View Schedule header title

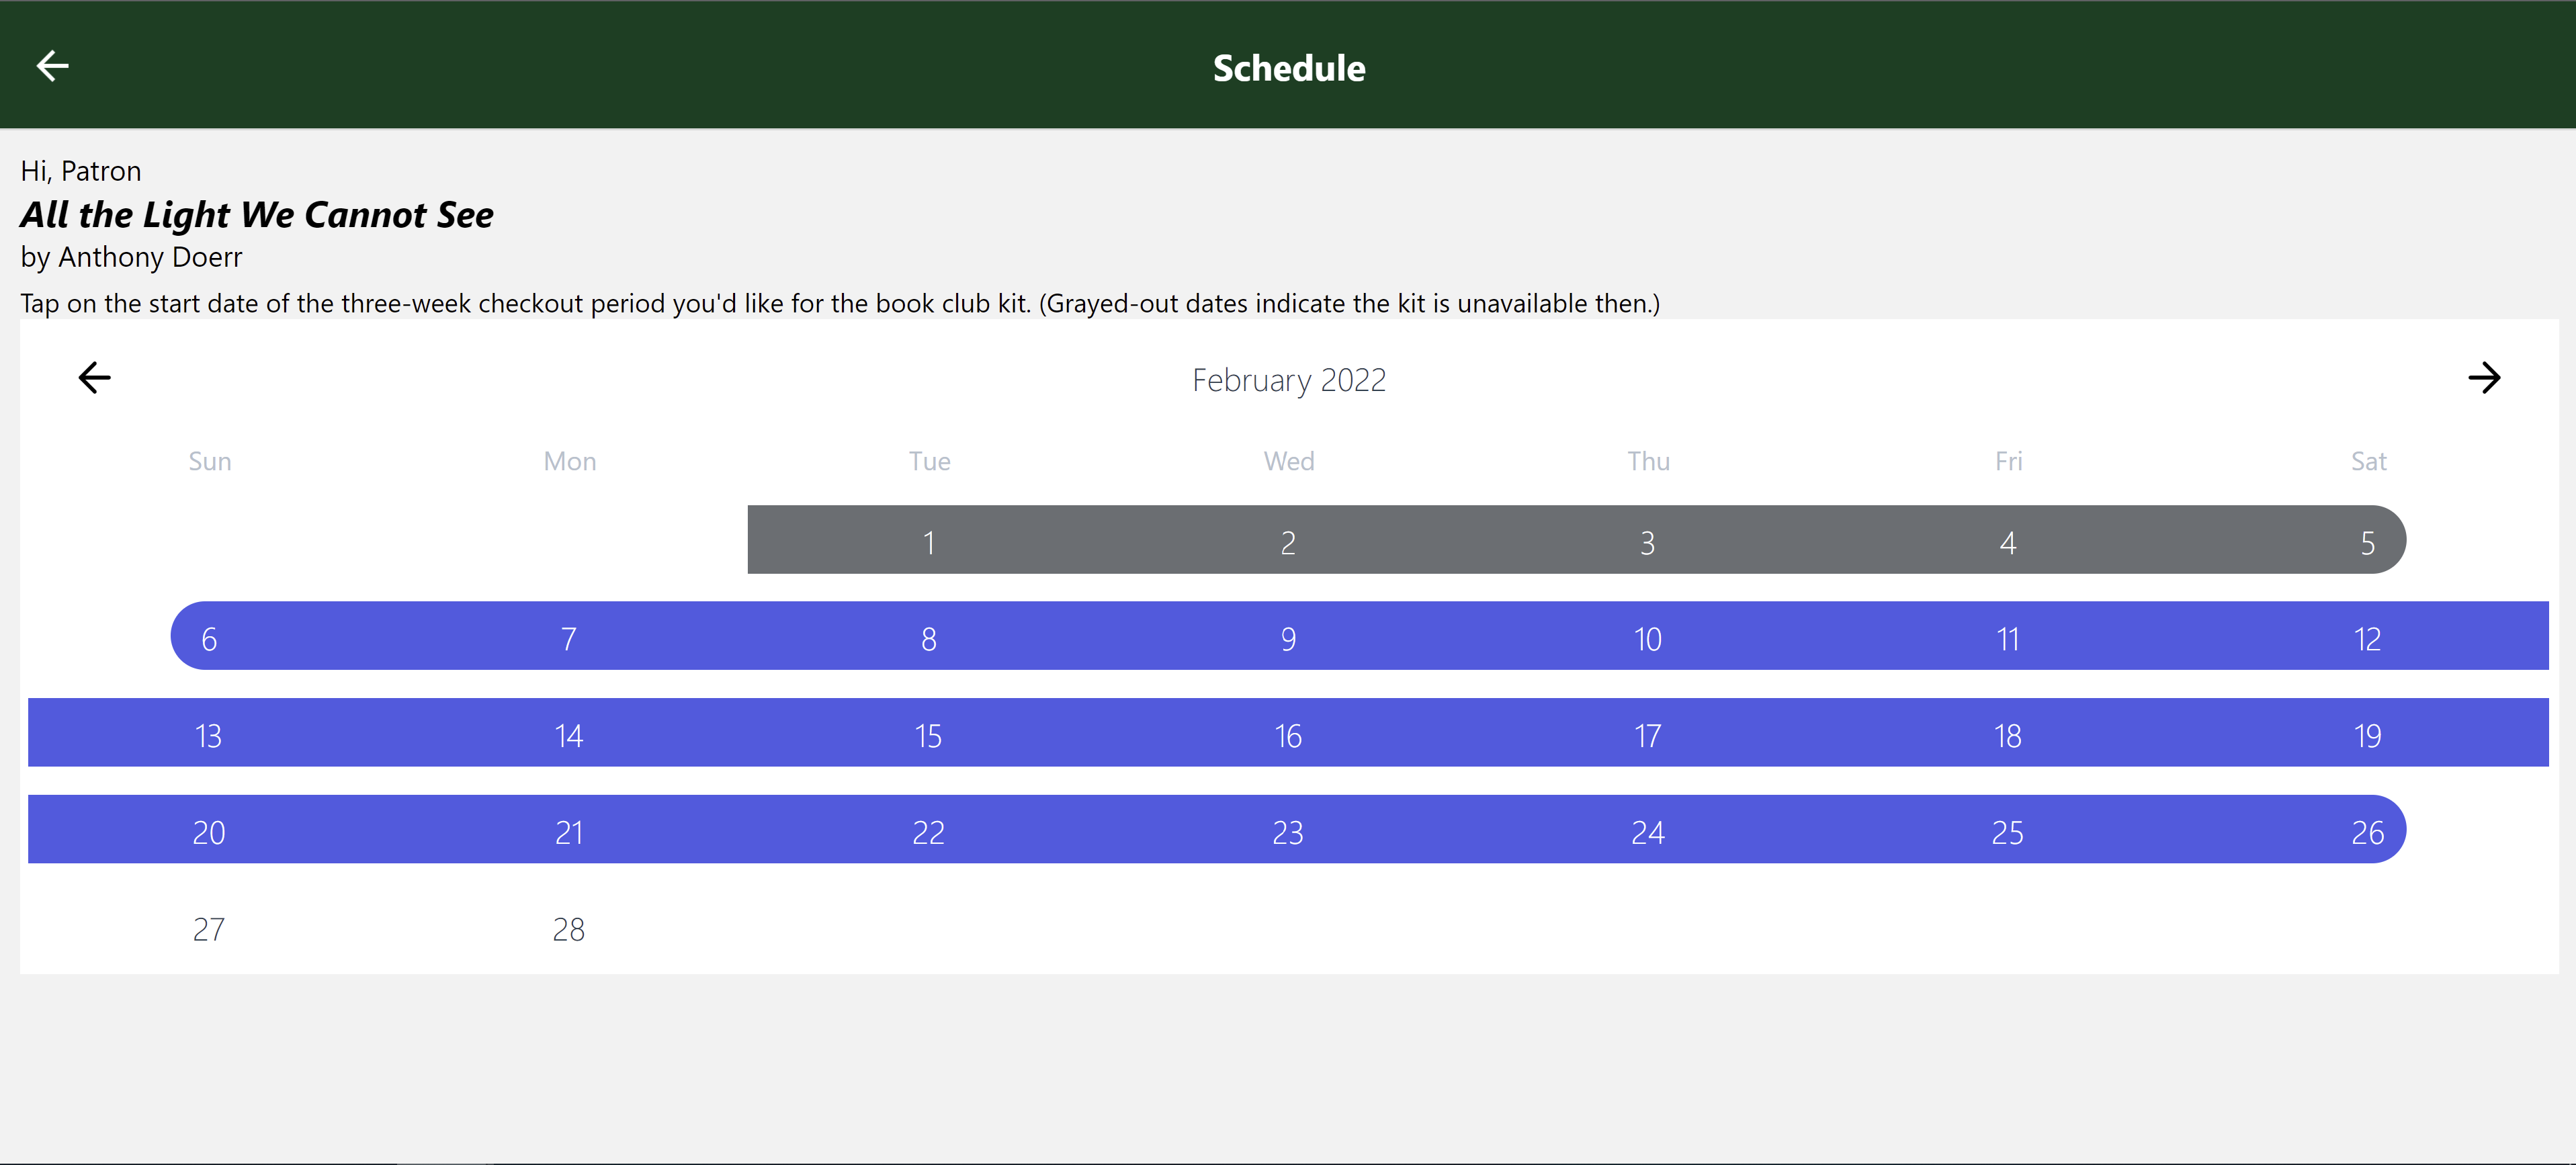tap(1288, 66)
